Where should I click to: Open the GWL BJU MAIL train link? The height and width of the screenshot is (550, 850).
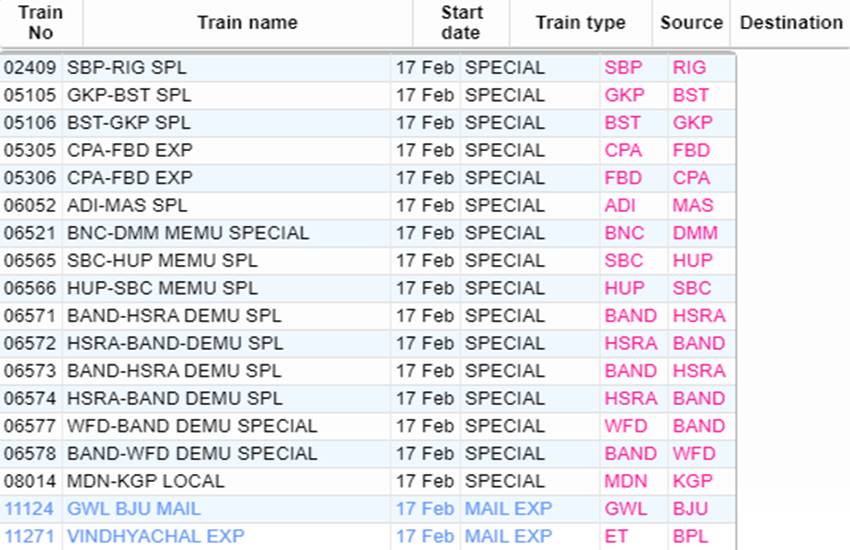pos(134,509)
